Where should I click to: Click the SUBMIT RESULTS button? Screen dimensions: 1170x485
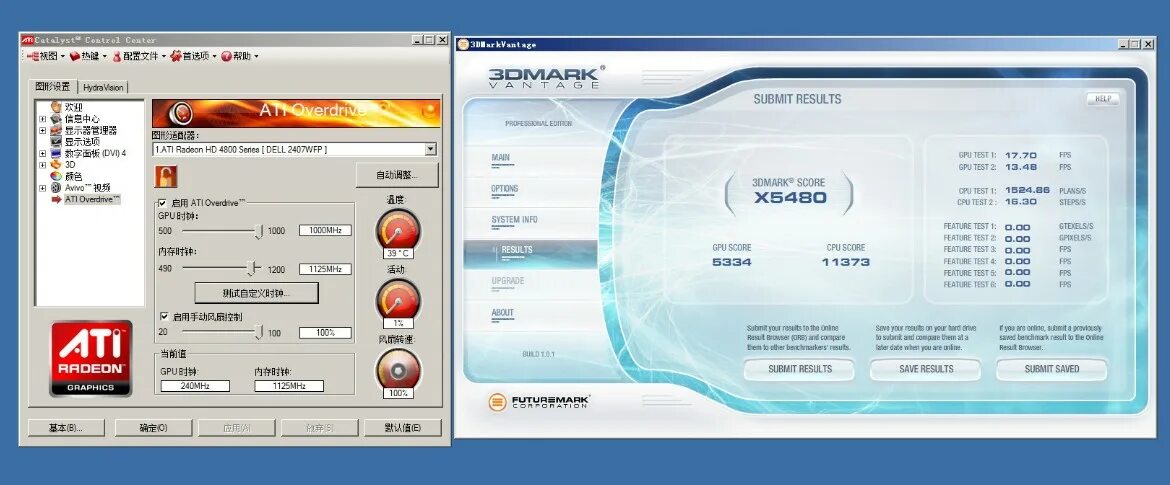point(800,369)
